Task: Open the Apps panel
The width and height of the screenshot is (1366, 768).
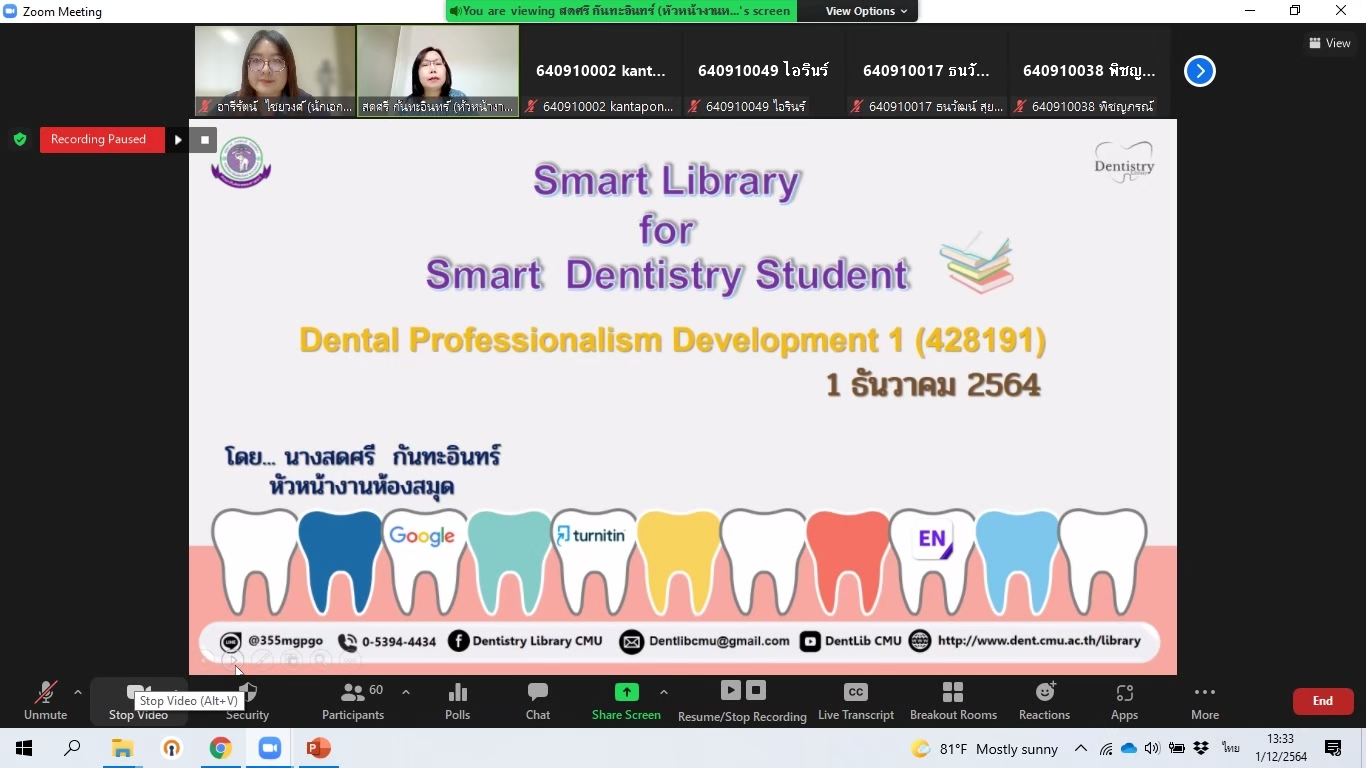Action: tap(1124, 700)
